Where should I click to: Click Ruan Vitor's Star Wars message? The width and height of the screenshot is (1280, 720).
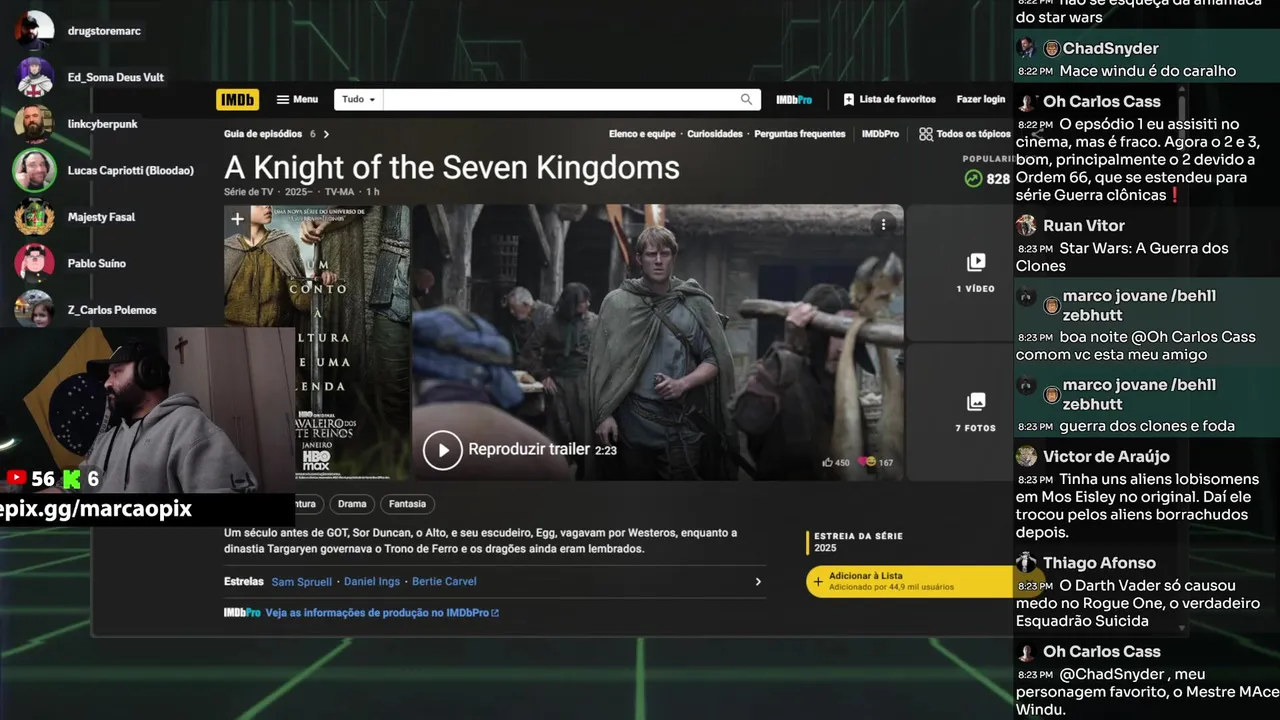tap(1122, 257)
